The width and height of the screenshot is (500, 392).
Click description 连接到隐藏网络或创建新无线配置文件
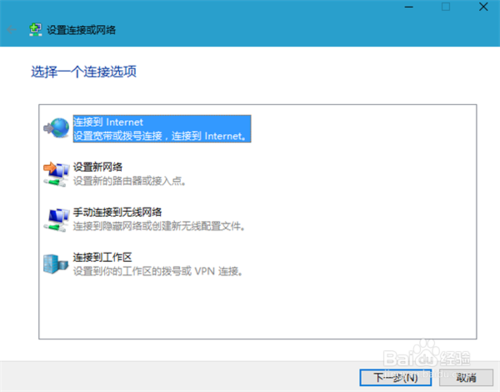159,226
